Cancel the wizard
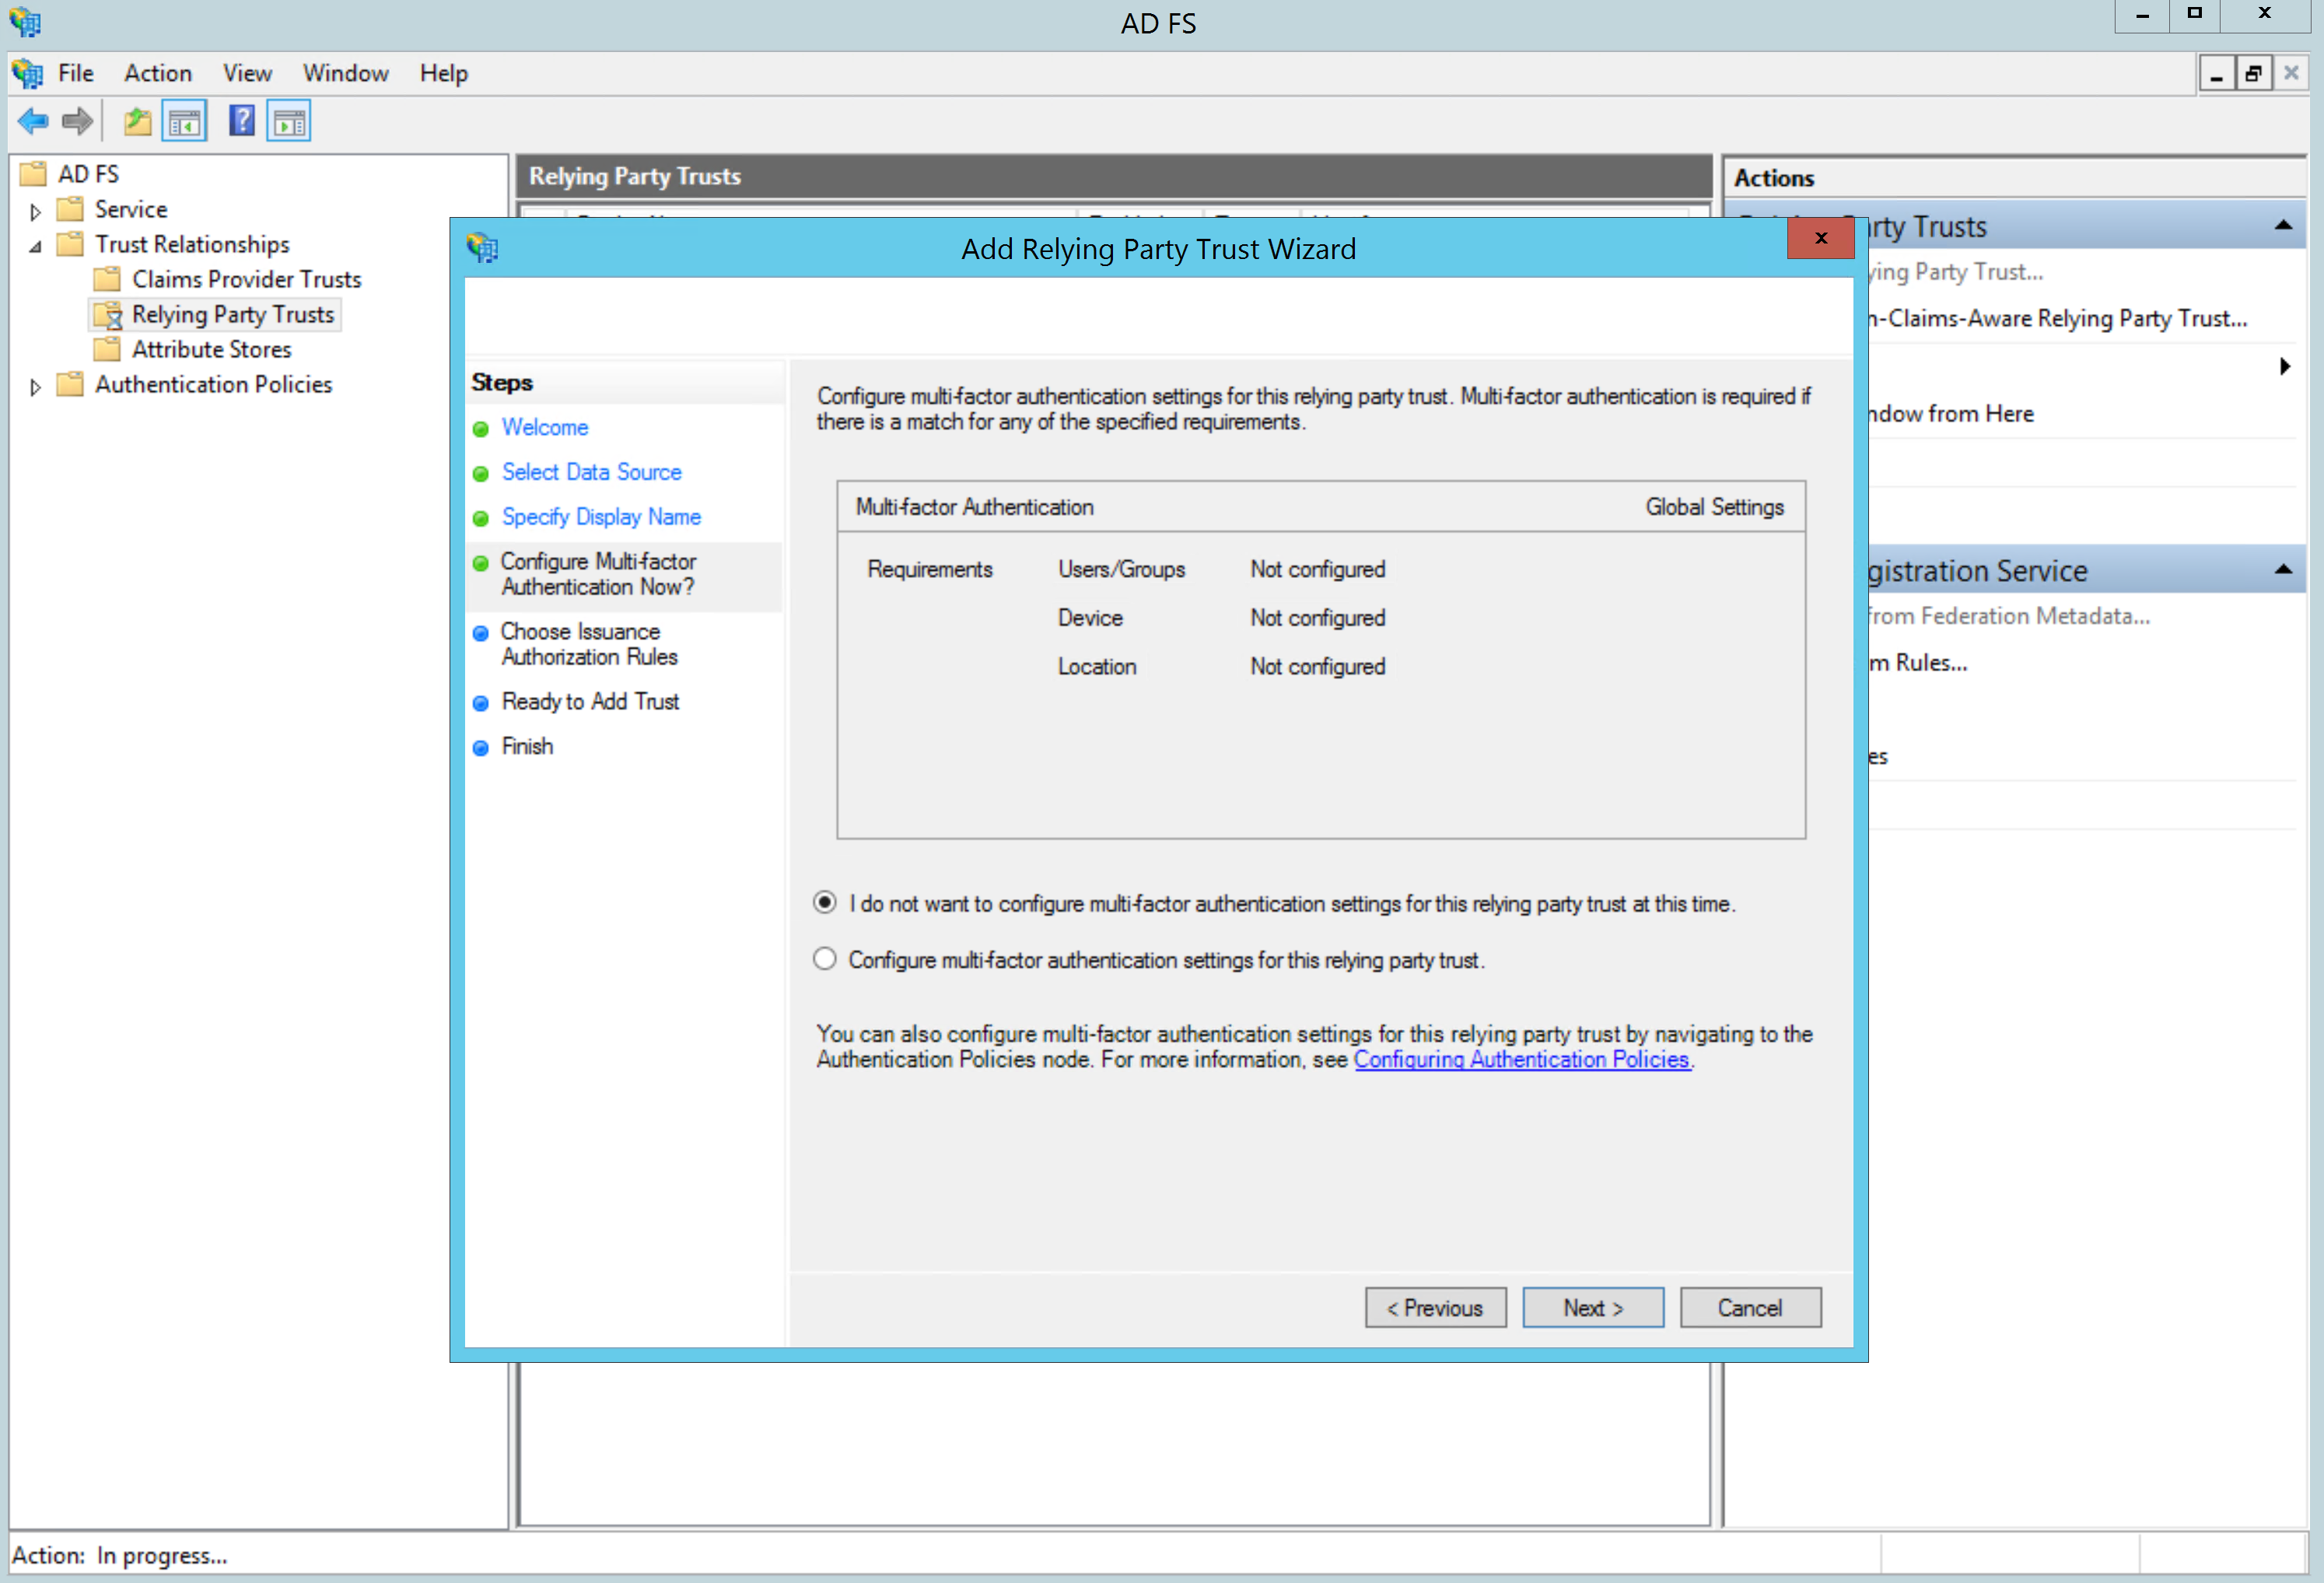2324x1583 pixels. coord(1750,1307)
